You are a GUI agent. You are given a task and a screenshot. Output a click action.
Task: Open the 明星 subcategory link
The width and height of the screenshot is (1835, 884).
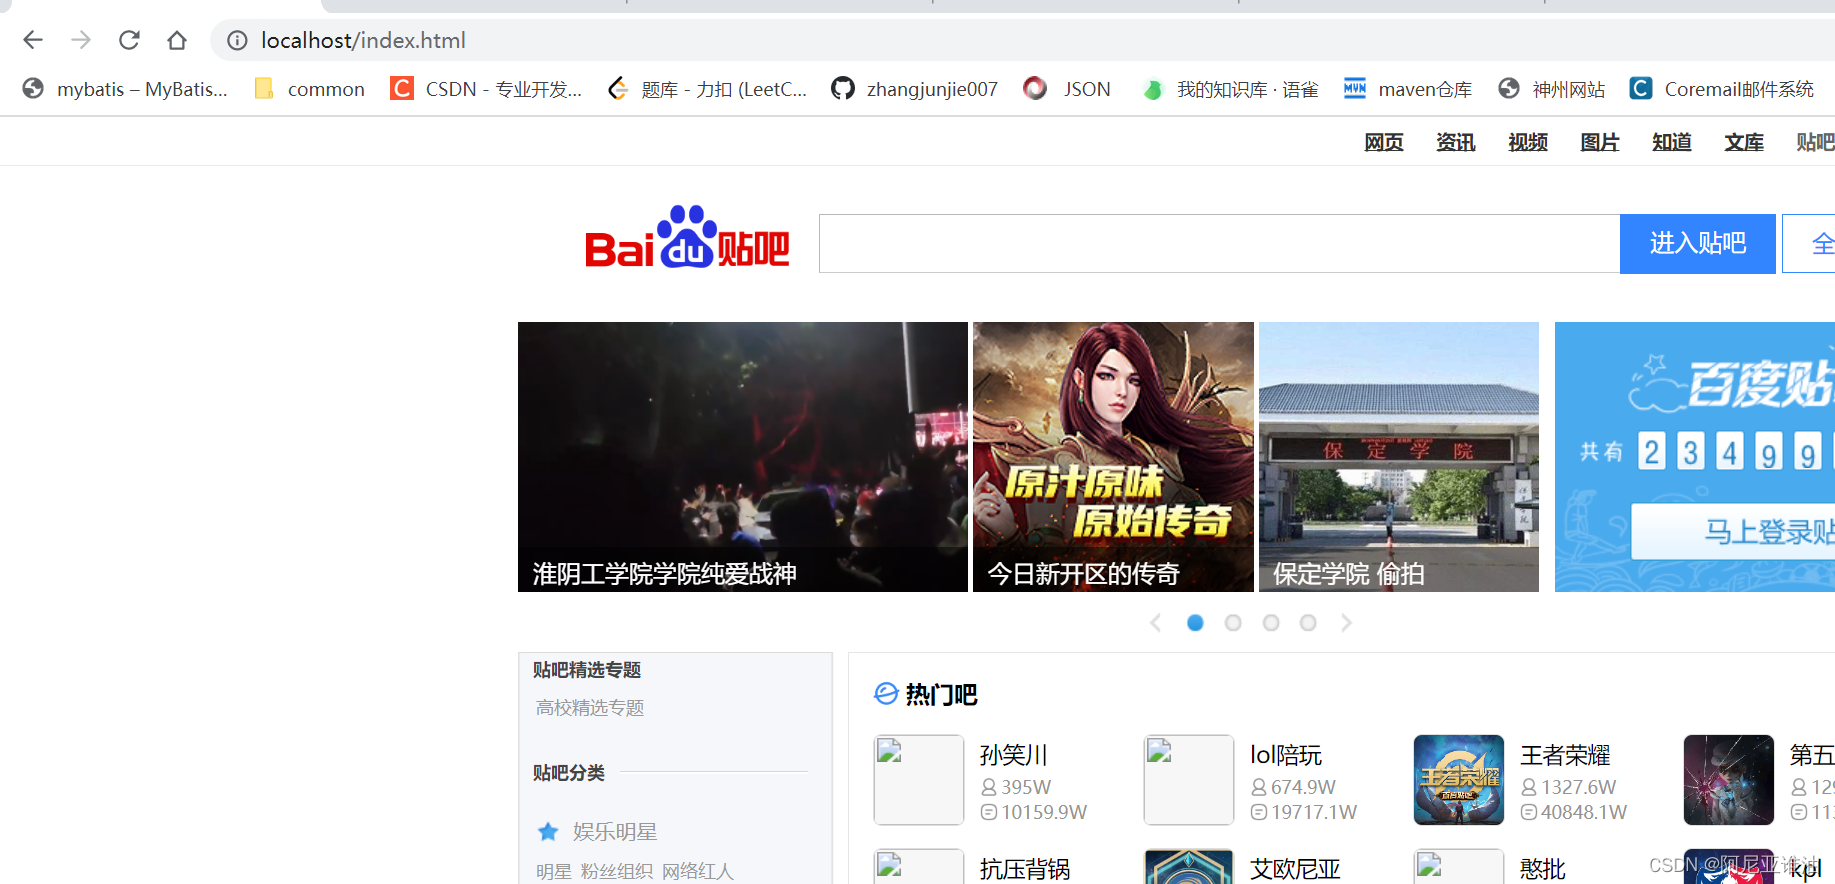(554, 872)
